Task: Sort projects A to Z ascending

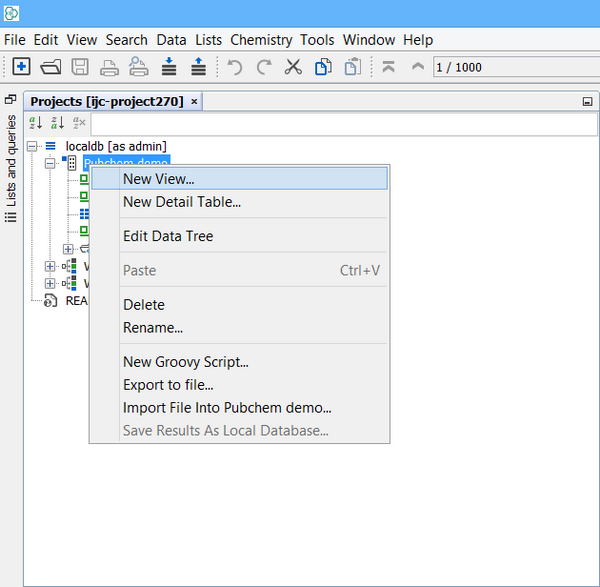Action: (x=36, y=123)
